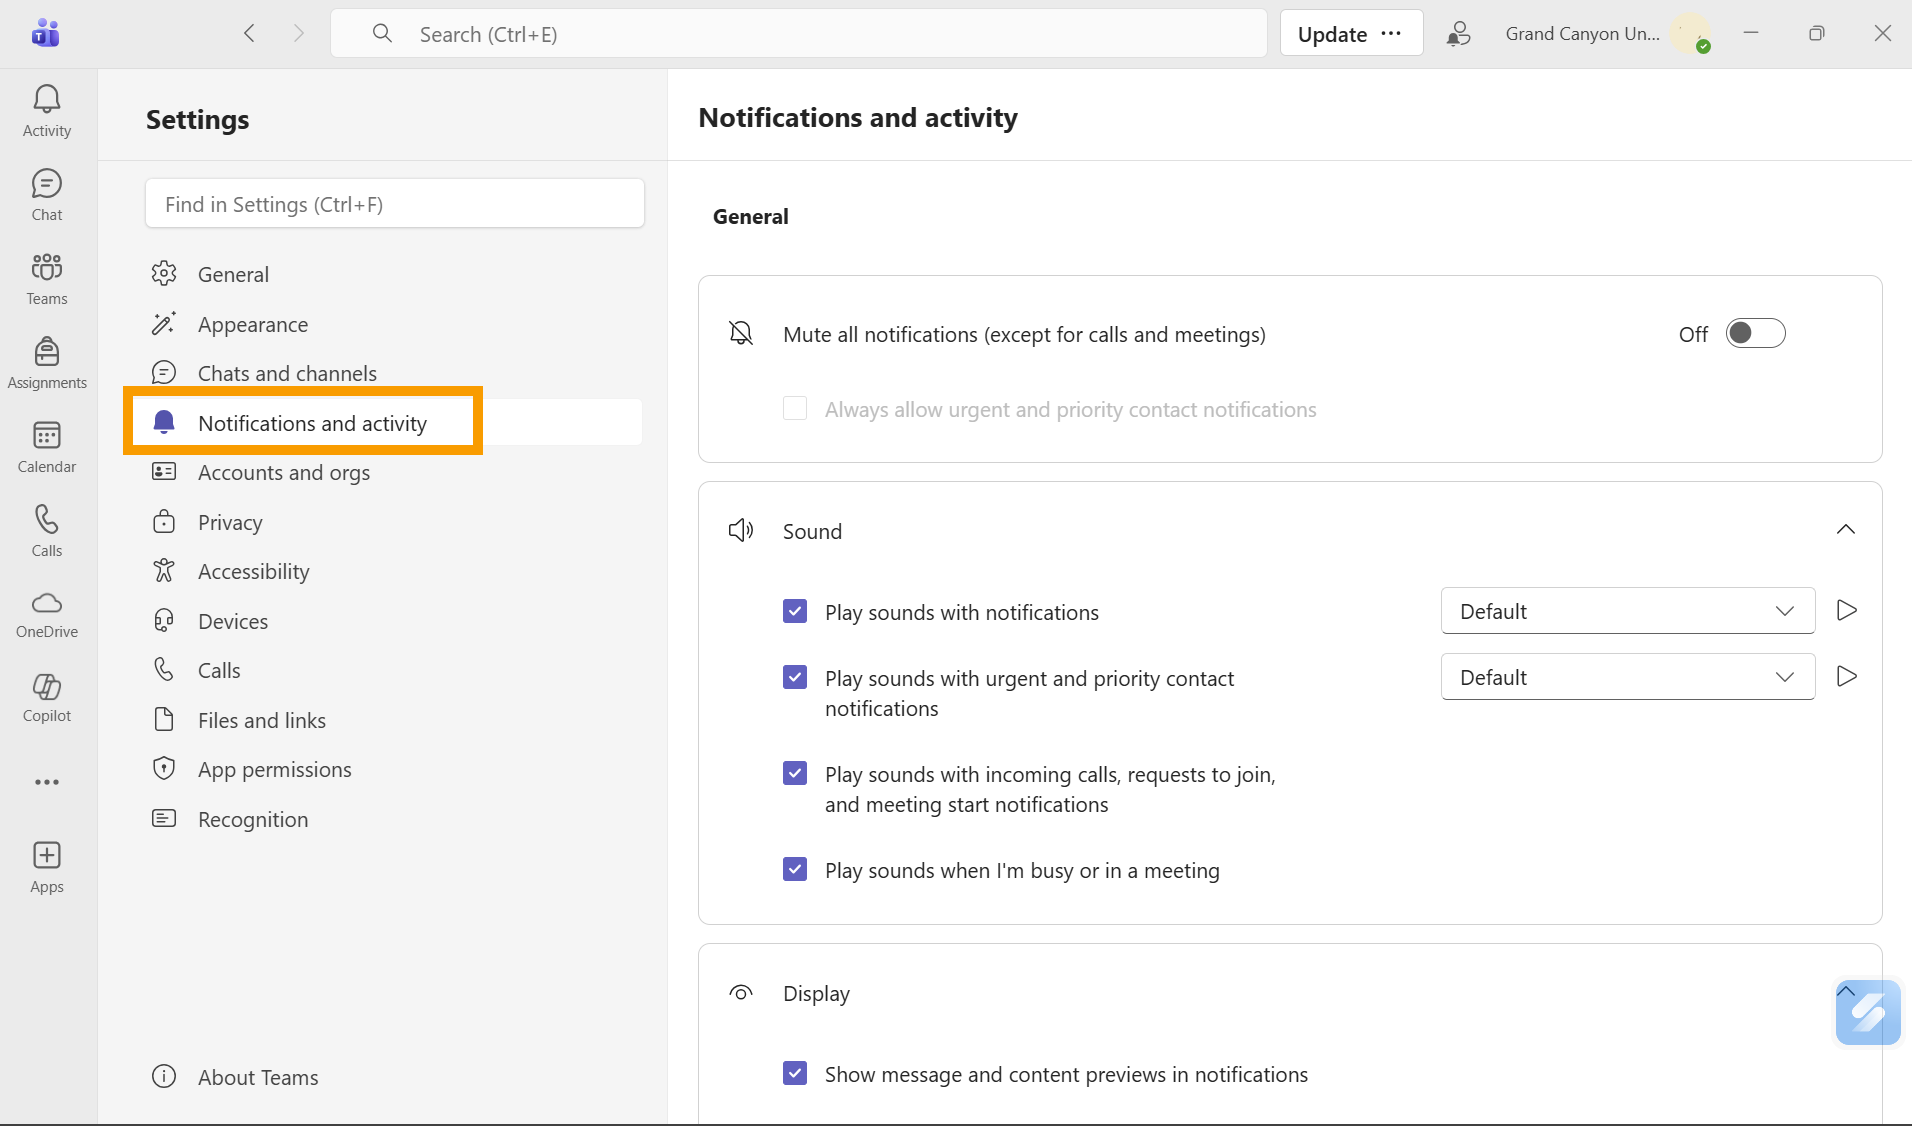Uncheck Play sounds with notifications
The image size is (1912, 1126).
pyautogui.click(x=795, y=611)
